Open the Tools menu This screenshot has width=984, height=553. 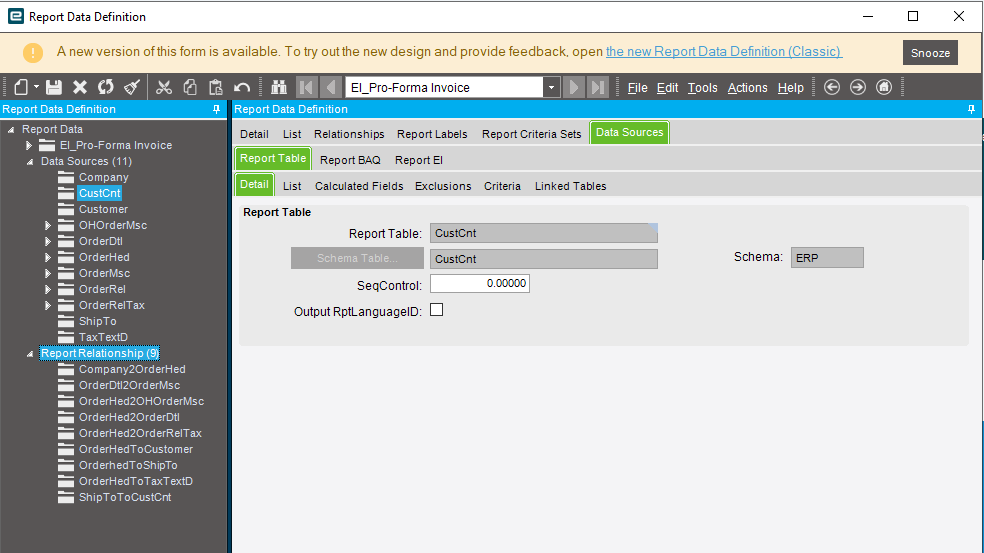tap(702, 88)
